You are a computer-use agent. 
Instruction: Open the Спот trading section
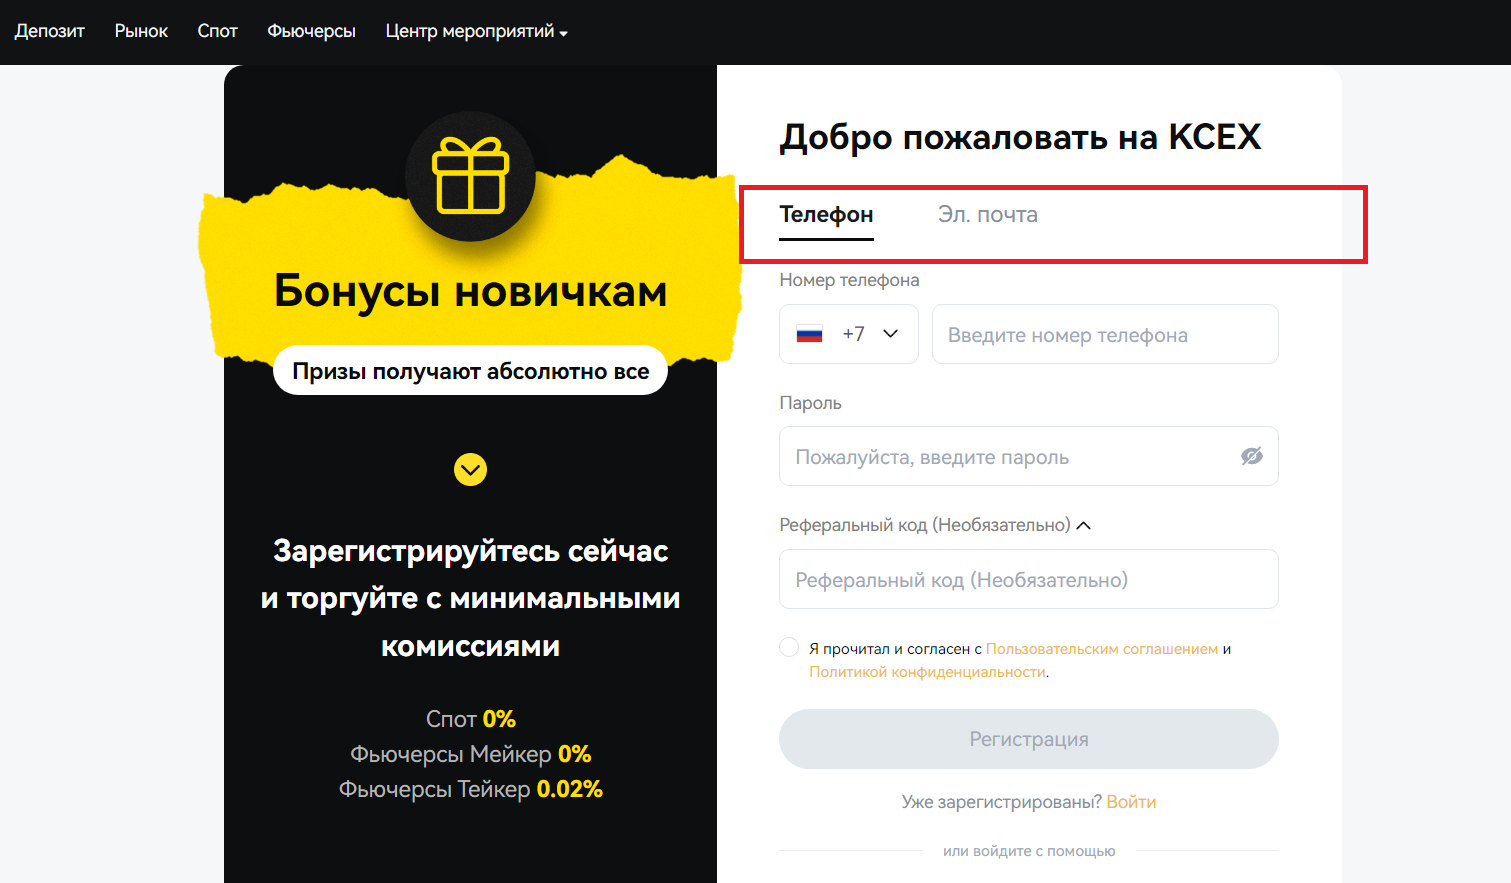(217, 31)
